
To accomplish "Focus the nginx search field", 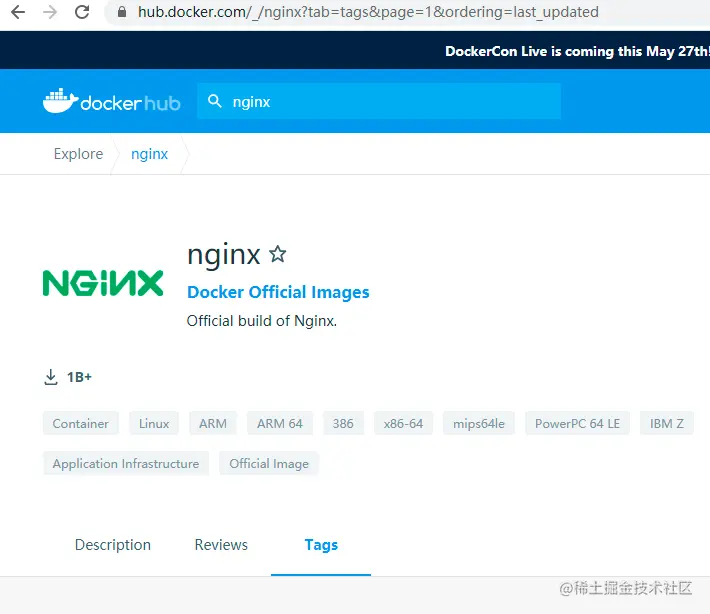I will pyautogui.click(x=379, y=101).
